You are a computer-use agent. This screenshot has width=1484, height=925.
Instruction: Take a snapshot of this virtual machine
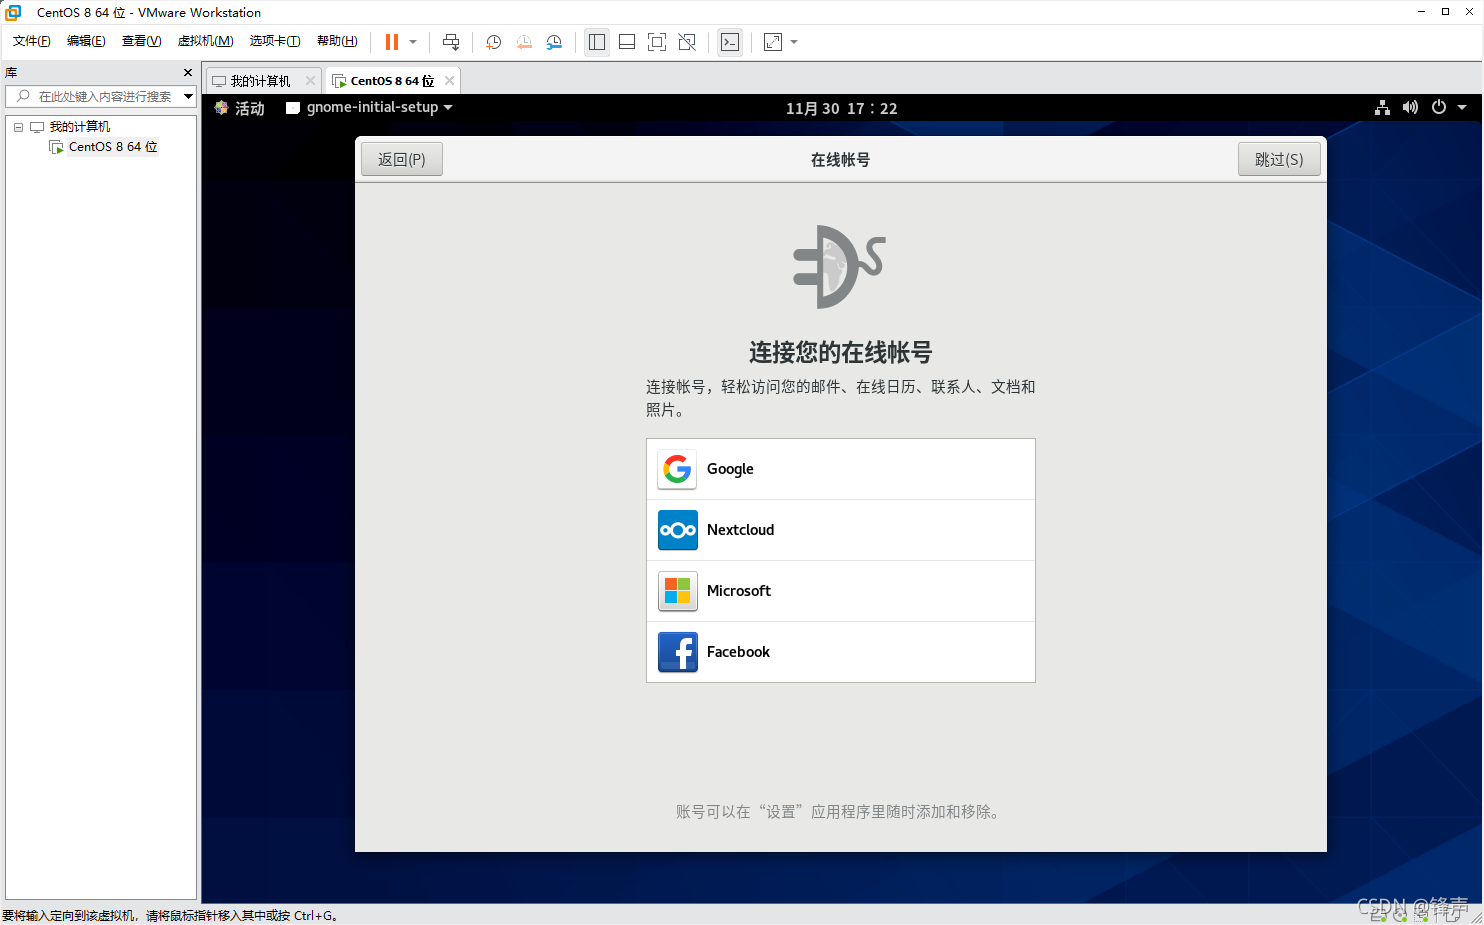493,42
